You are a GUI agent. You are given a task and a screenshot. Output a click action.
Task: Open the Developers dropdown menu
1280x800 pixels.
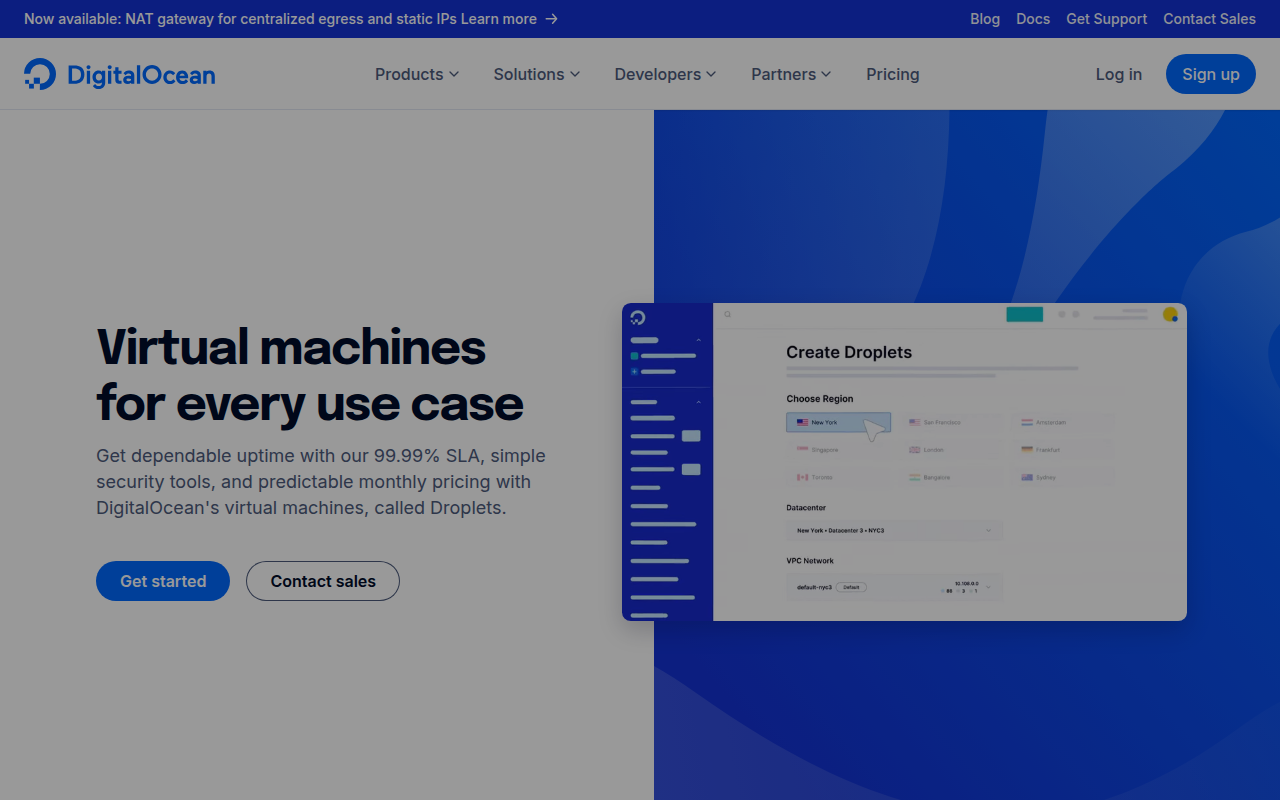tap(665, 74)
